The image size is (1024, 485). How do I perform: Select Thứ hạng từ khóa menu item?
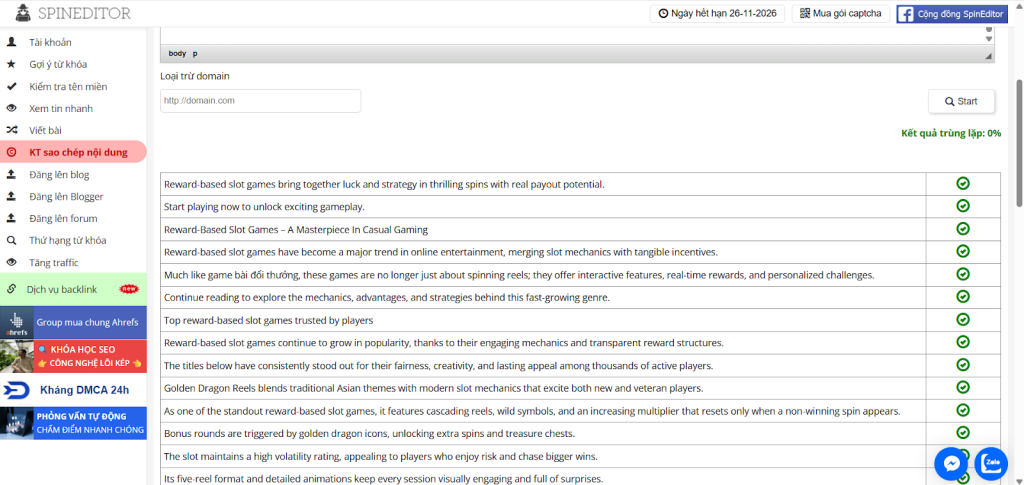pyautogui.click(x=67, y=240)
